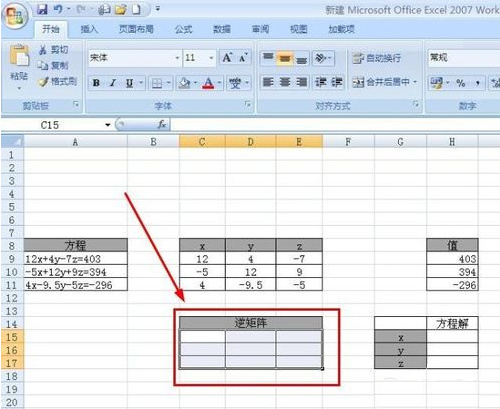Viewport: 500px width, 409px height.
Task: Click Copy (复制) icon
Action: tap(43, 65)
